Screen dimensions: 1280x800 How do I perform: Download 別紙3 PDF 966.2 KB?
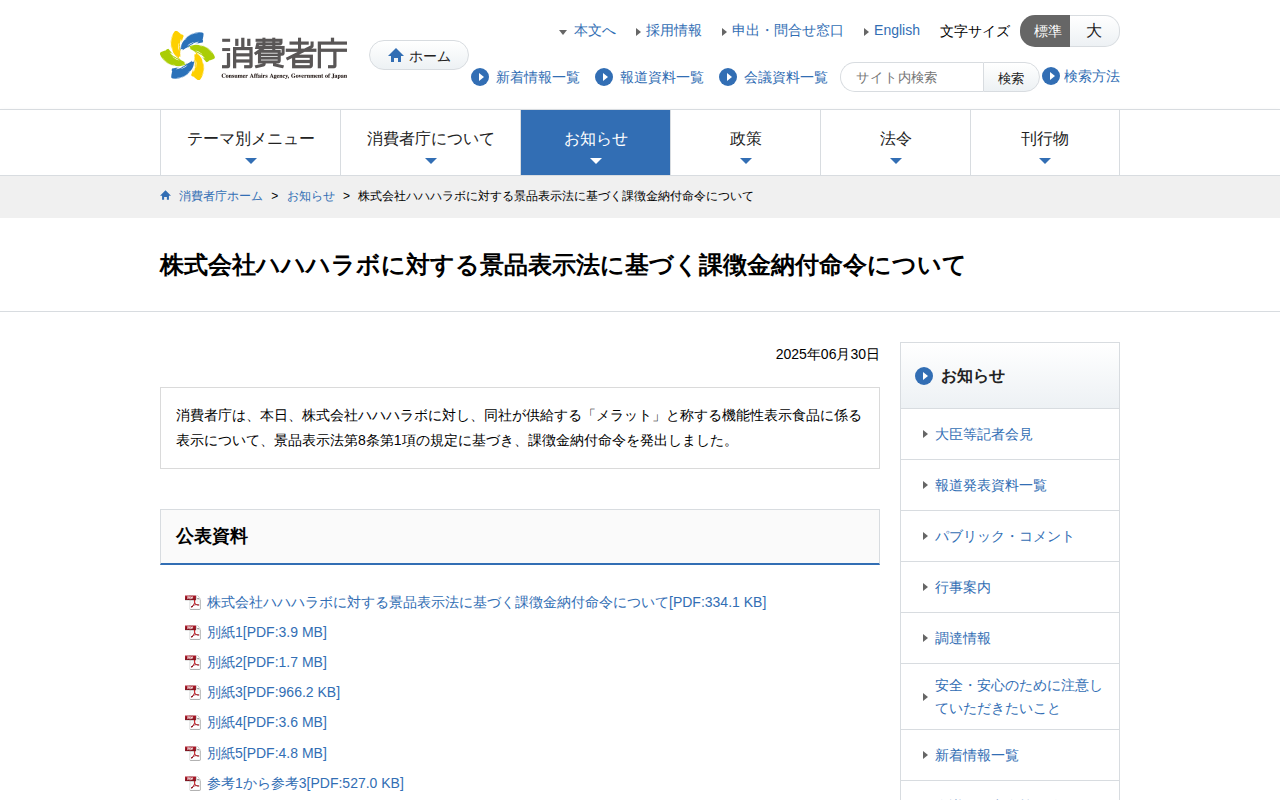[x=274, y=692]
